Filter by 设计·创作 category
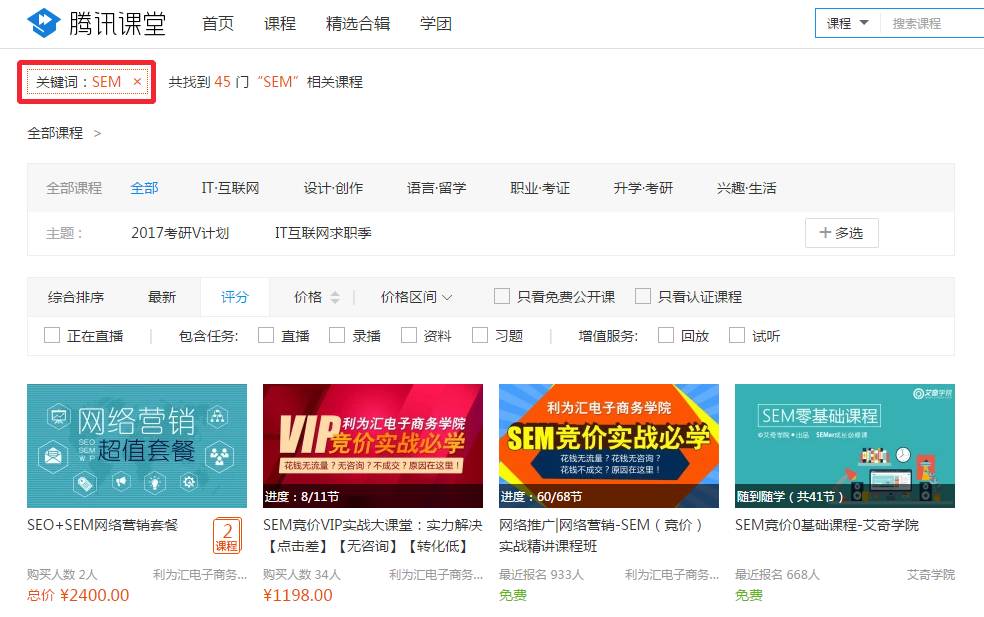 [333, 188]
